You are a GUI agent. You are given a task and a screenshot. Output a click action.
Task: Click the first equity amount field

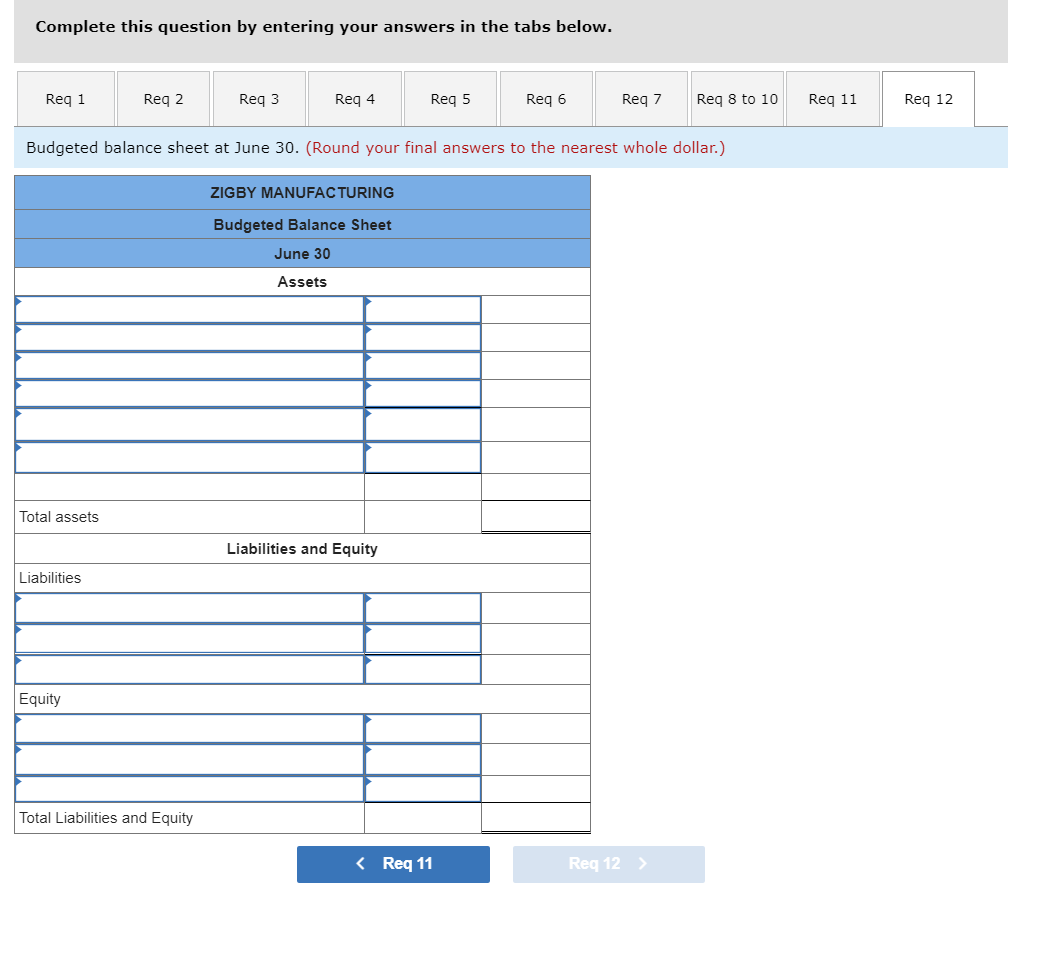[x=423, y=729]
